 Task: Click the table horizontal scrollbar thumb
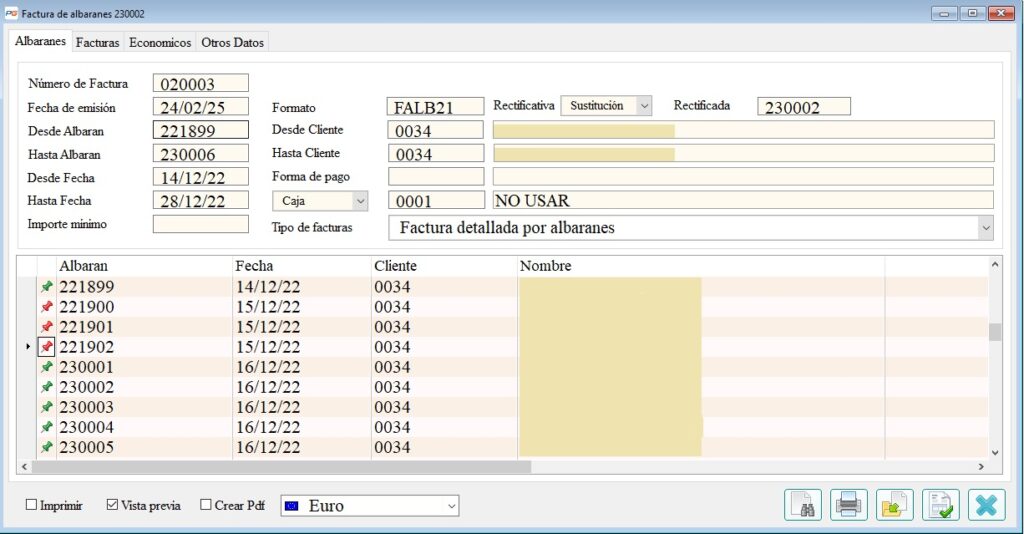click(281, 467)
